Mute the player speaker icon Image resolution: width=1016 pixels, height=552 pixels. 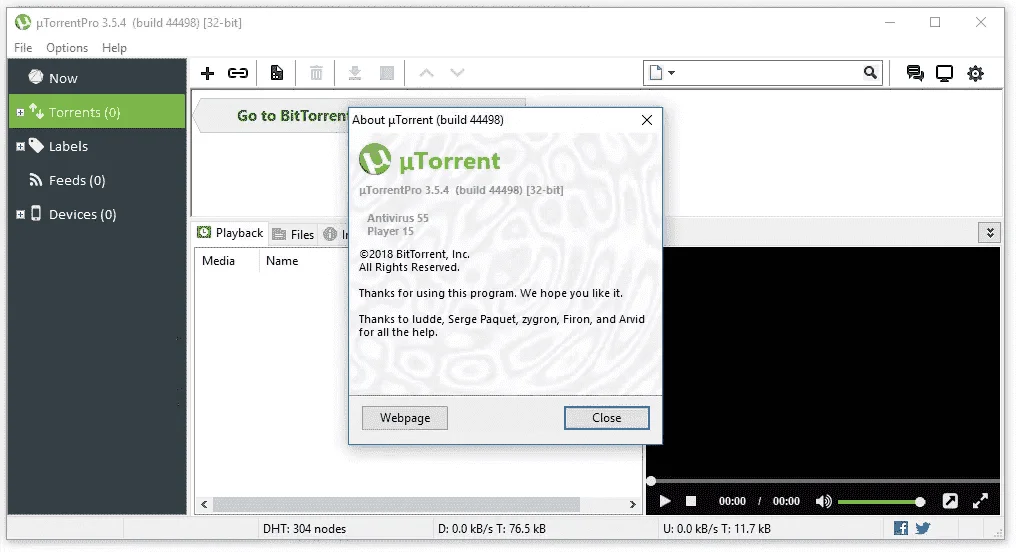[824, 501]
